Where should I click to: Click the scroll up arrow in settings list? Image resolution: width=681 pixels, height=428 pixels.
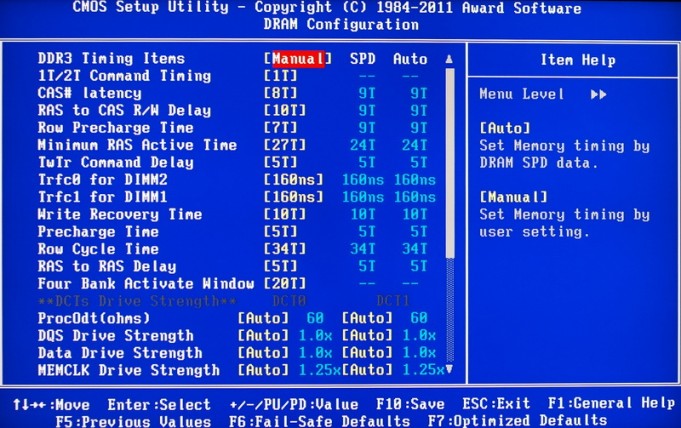(449, 59)
